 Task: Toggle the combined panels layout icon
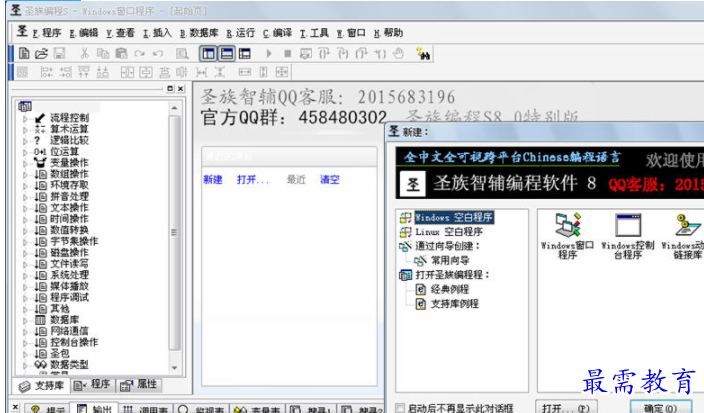(x=245, y=54)
